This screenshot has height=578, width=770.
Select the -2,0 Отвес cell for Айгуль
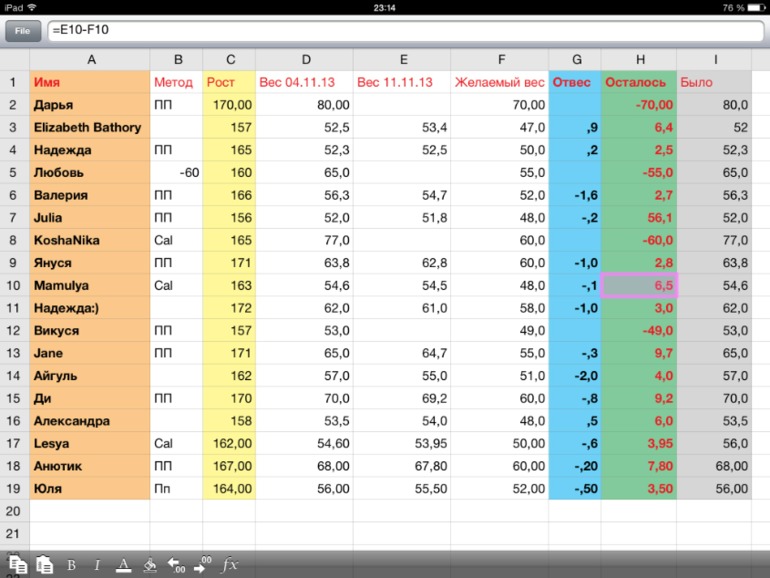576,376
